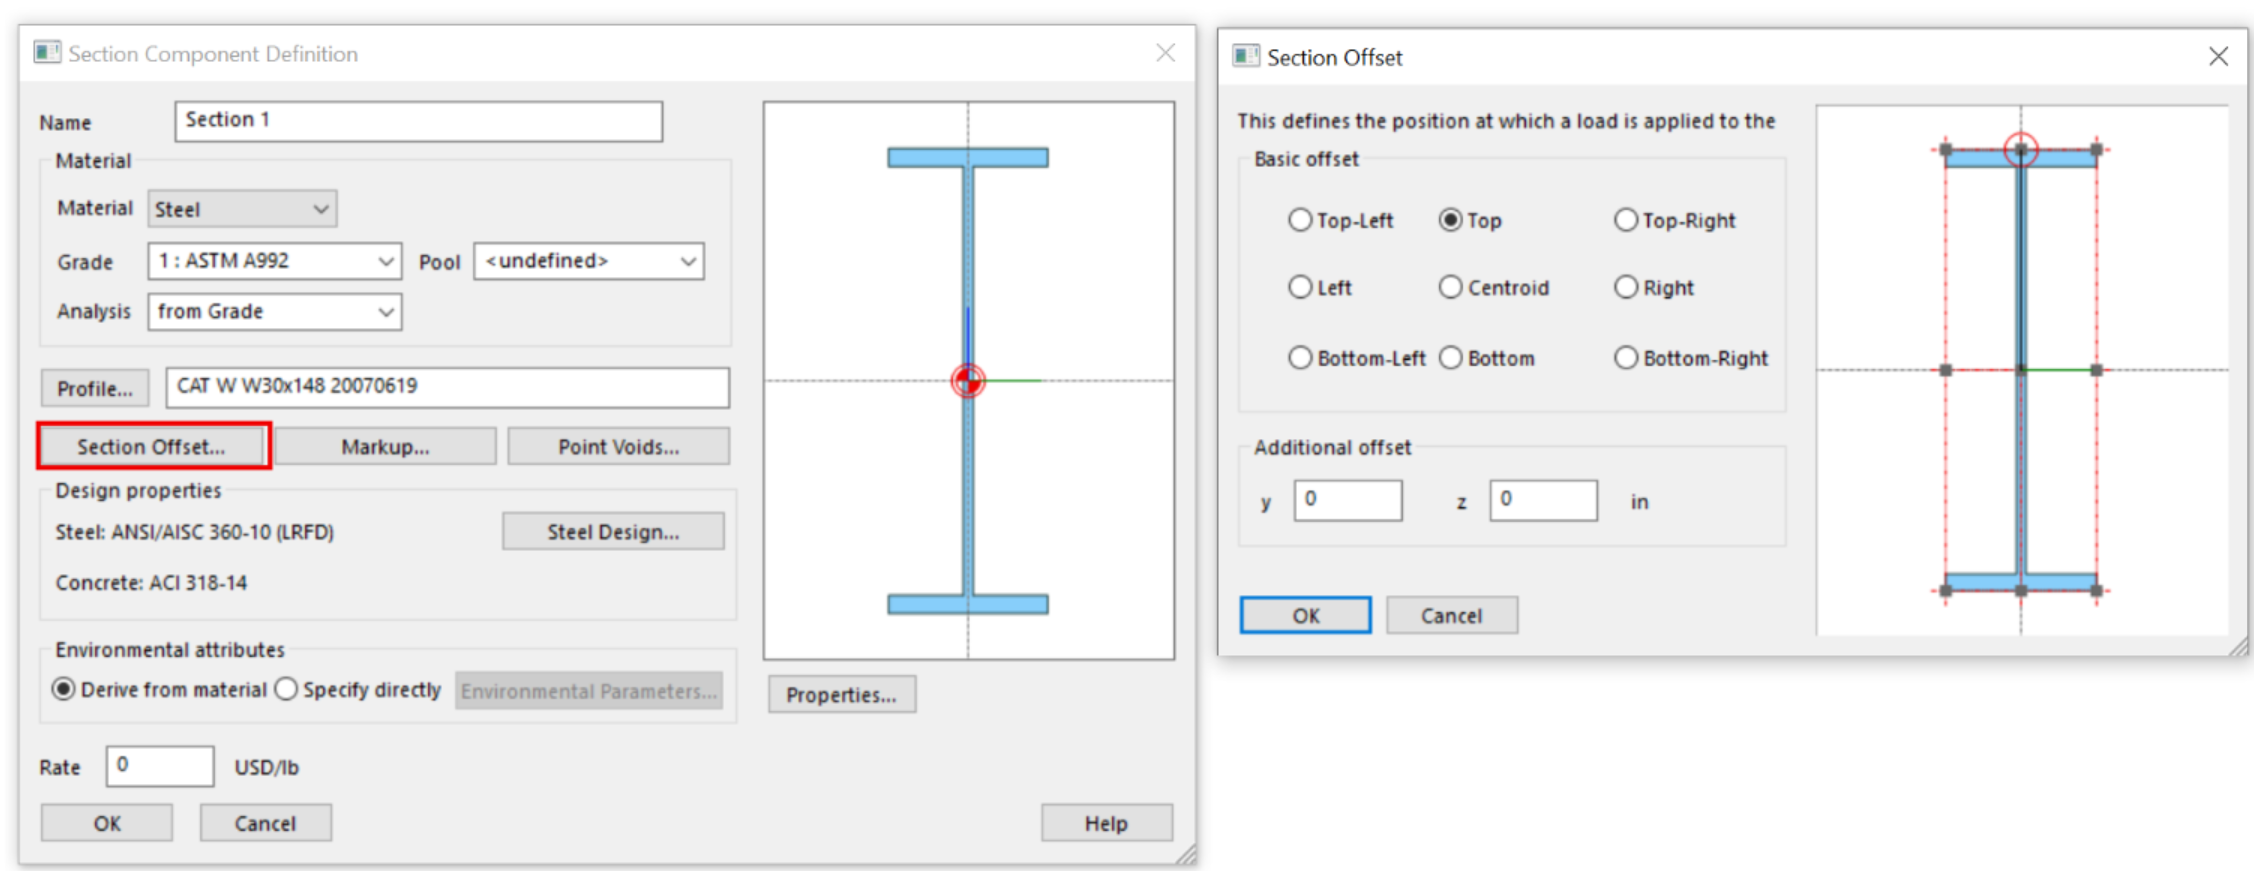View section Properties
Viewport: 2254px width, 871px height.
click(841, 694)
